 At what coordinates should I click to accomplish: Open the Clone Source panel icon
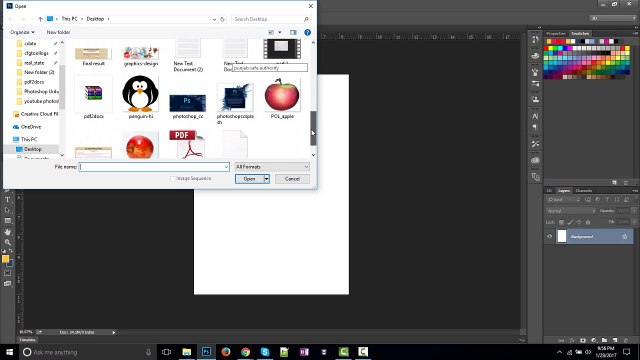(x=535, y=99)
